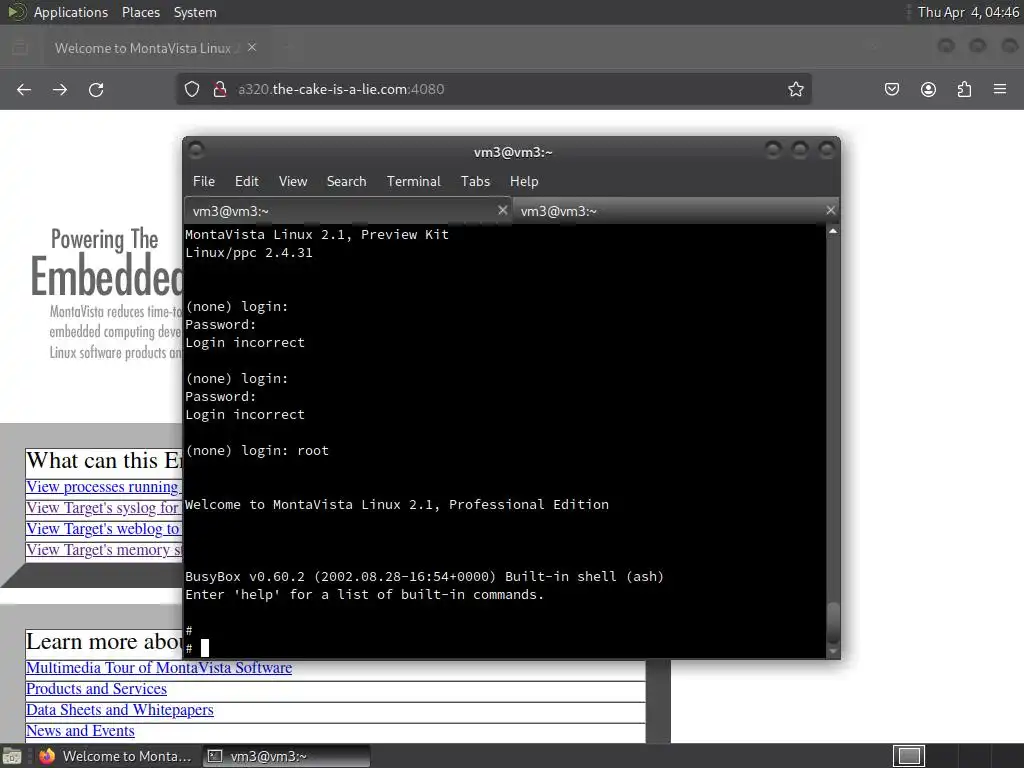
Task: Click the insecure connection padlock icon
Action: click(x=220, y=89)
